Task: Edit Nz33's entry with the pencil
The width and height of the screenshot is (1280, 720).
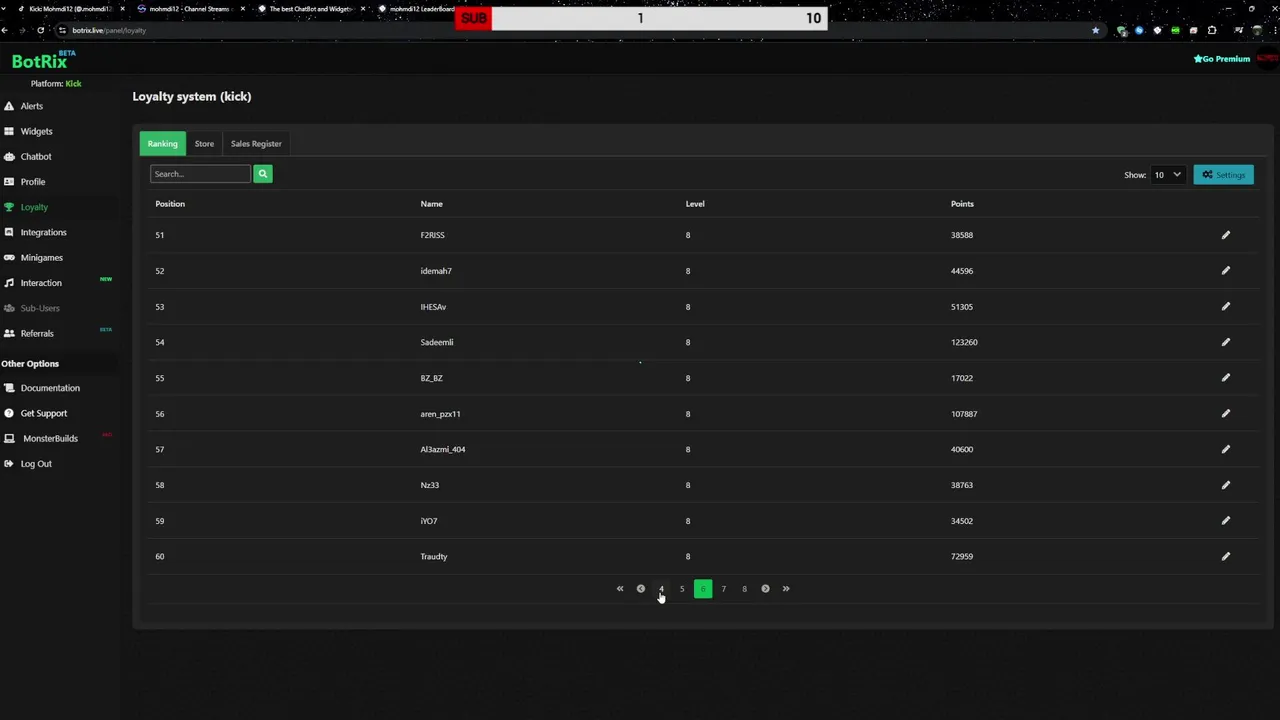Action: [x=1225, y=485]
